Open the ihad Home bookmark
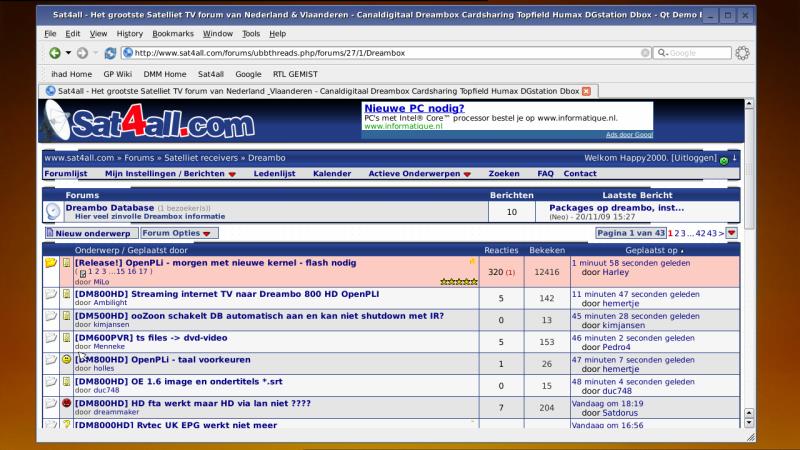Screen dimensions: 800x450 (x=71, y=74)
